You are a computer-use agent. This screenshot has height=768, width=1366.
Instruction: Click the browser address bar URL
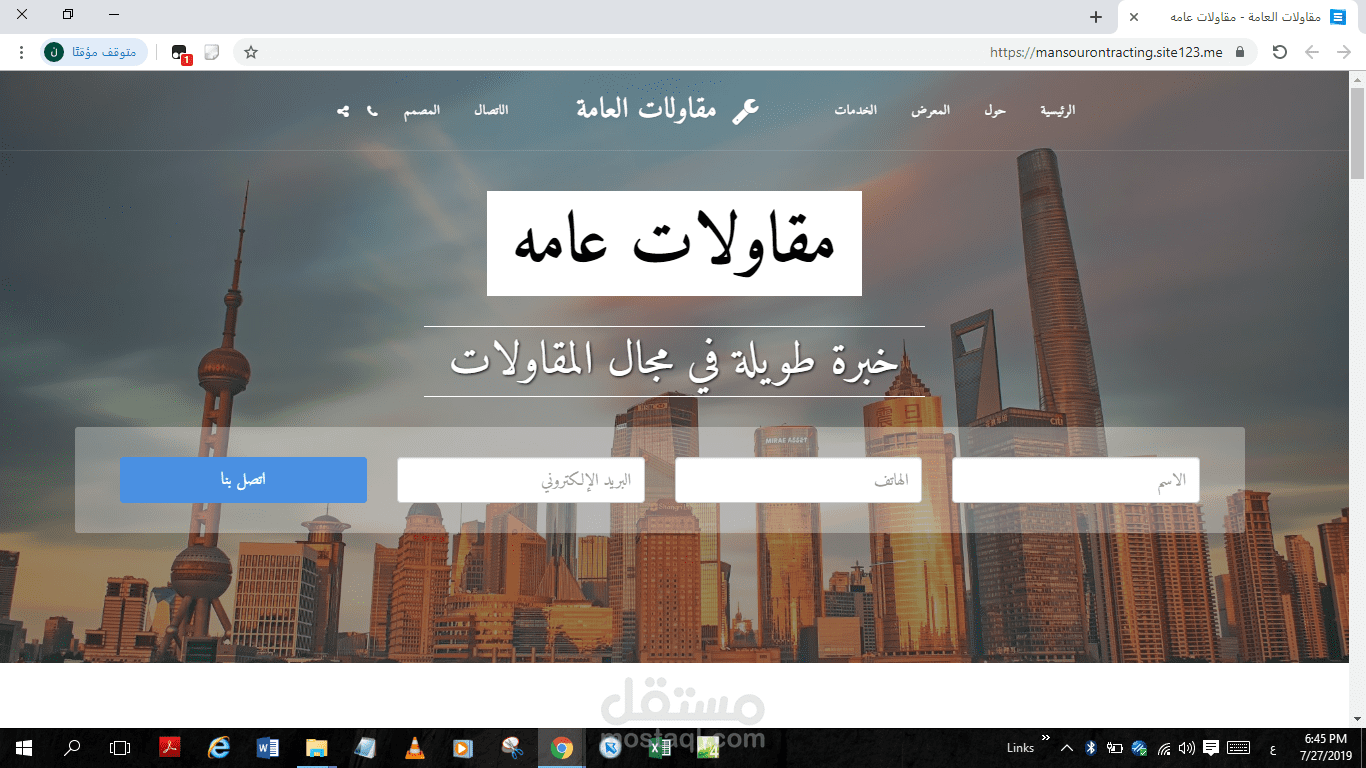(1106, 52)
